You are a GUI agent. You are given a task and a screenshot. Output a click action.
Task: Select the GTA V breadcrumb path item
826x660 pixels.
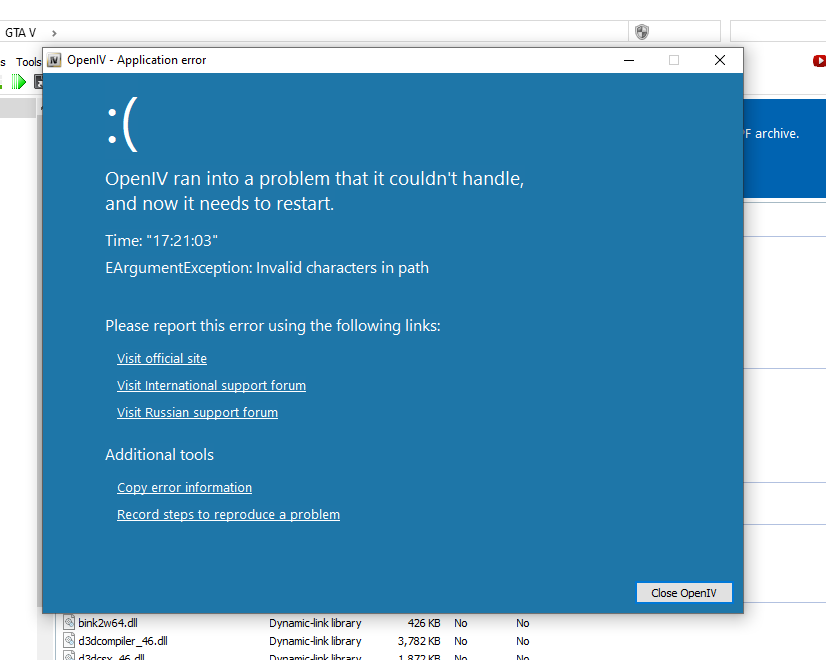(20, 33)
